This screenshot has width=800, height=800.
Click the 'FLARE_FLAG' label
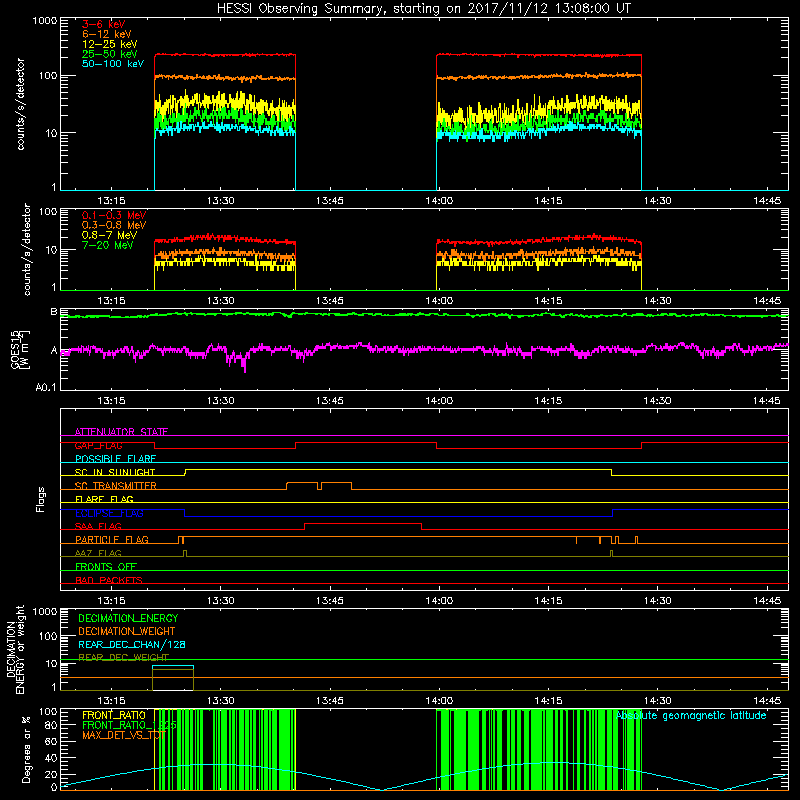click(x=104, y=499)
